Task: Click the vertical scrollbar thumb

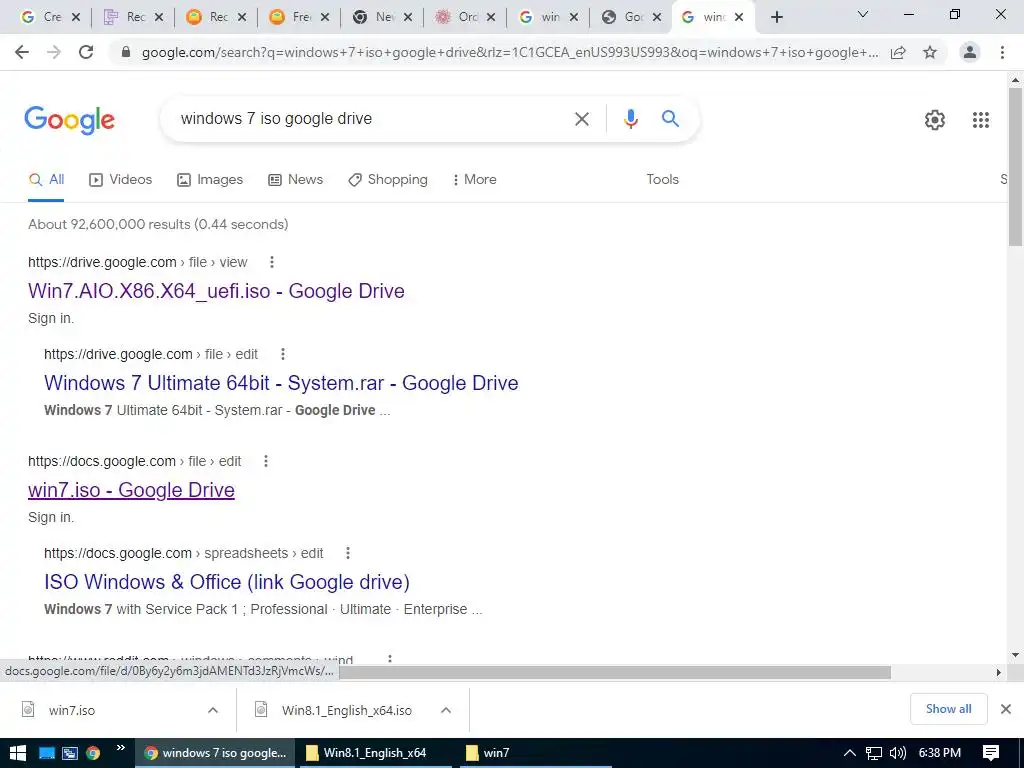Action: (1015, 167)
